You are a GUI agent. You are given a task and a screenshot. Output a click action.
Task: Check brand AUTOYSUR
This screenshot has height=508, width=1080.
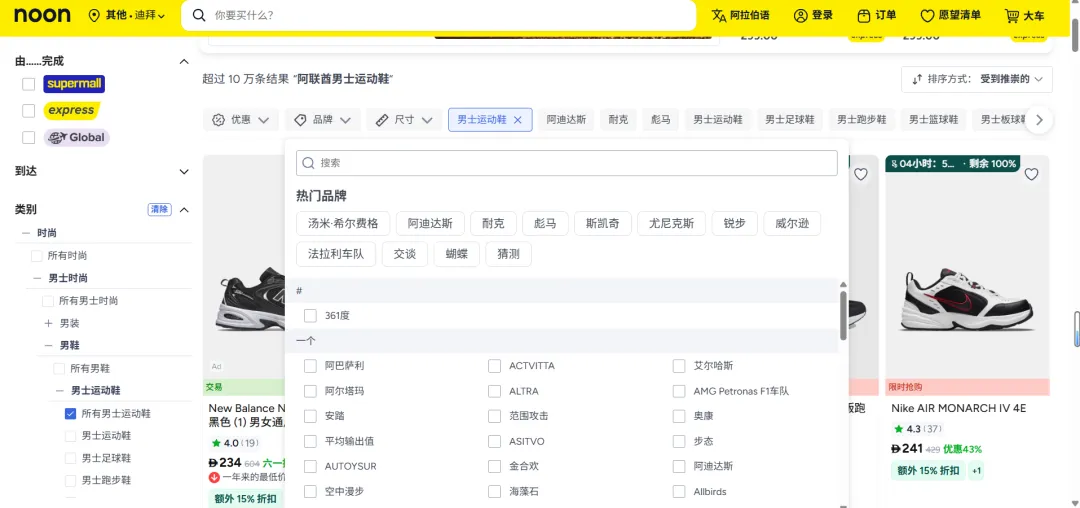tap(311, 466)
